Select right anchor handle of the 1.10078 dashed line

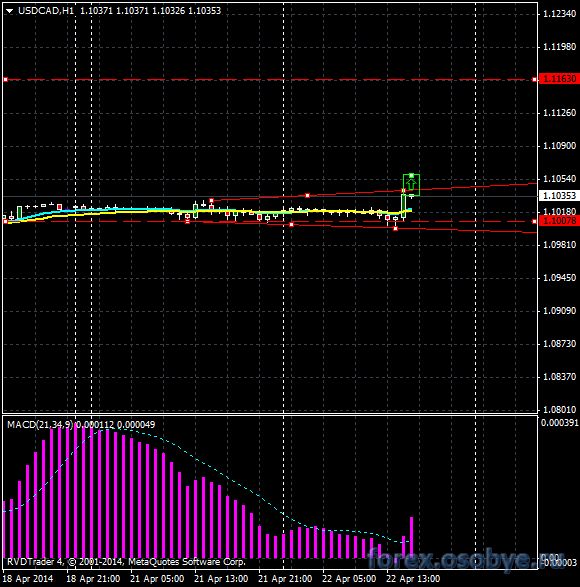pyautogui.click(x=534, y=222)
